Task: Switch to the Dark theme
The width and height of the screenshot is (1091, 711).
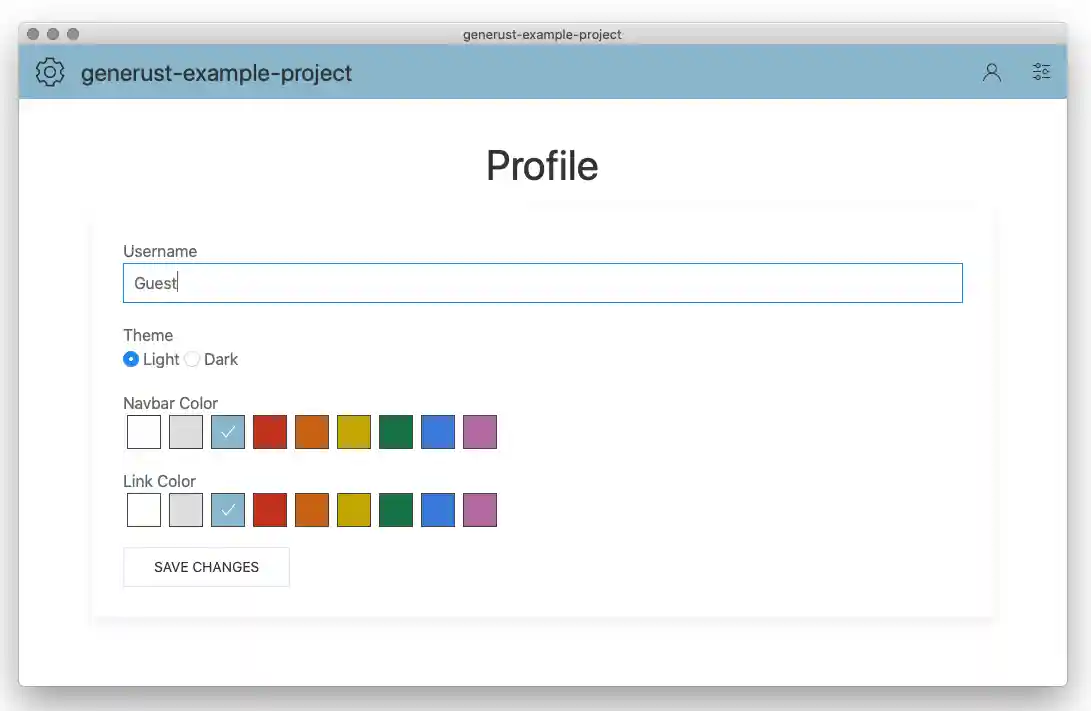Action: pyautogui.click(x=192, y=359)
